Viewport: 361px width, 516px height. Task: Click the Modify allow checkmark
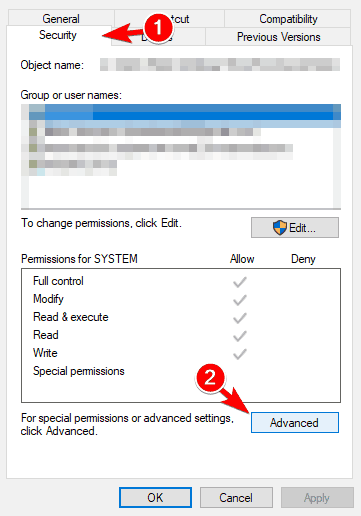pyautogui.click(x=240, y=300)
